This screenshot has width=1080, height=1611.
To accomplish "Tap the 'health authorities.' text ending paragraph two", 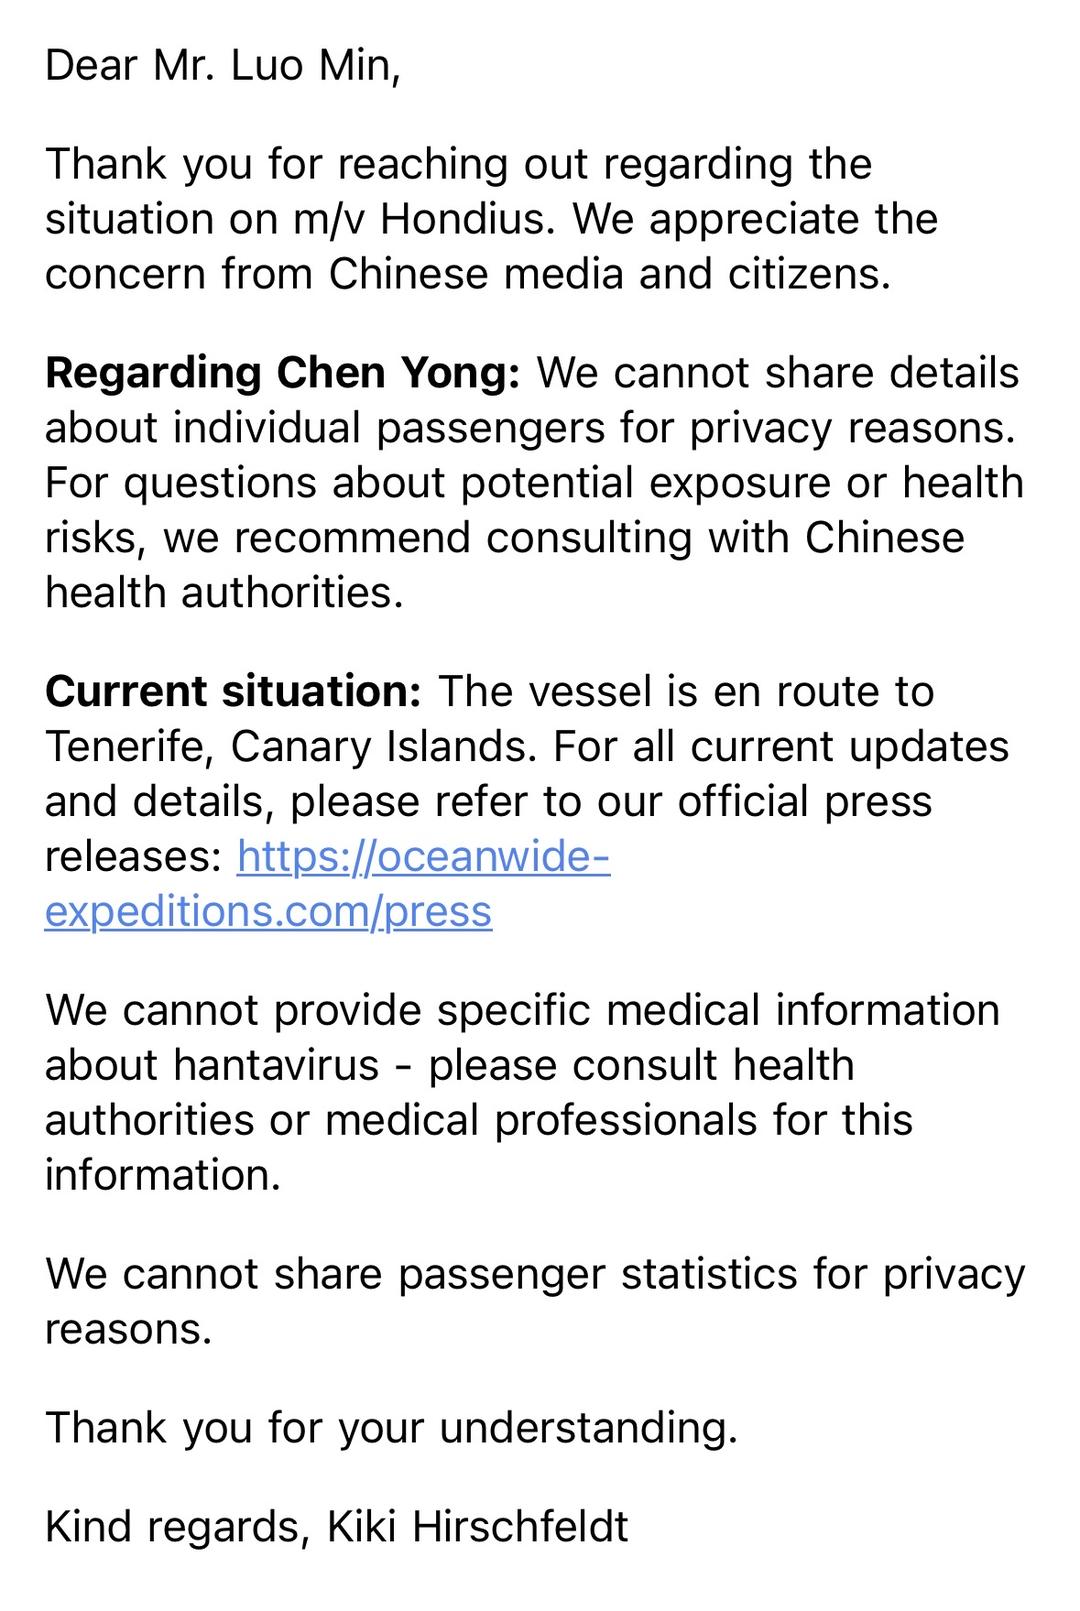I will point(224,594).
